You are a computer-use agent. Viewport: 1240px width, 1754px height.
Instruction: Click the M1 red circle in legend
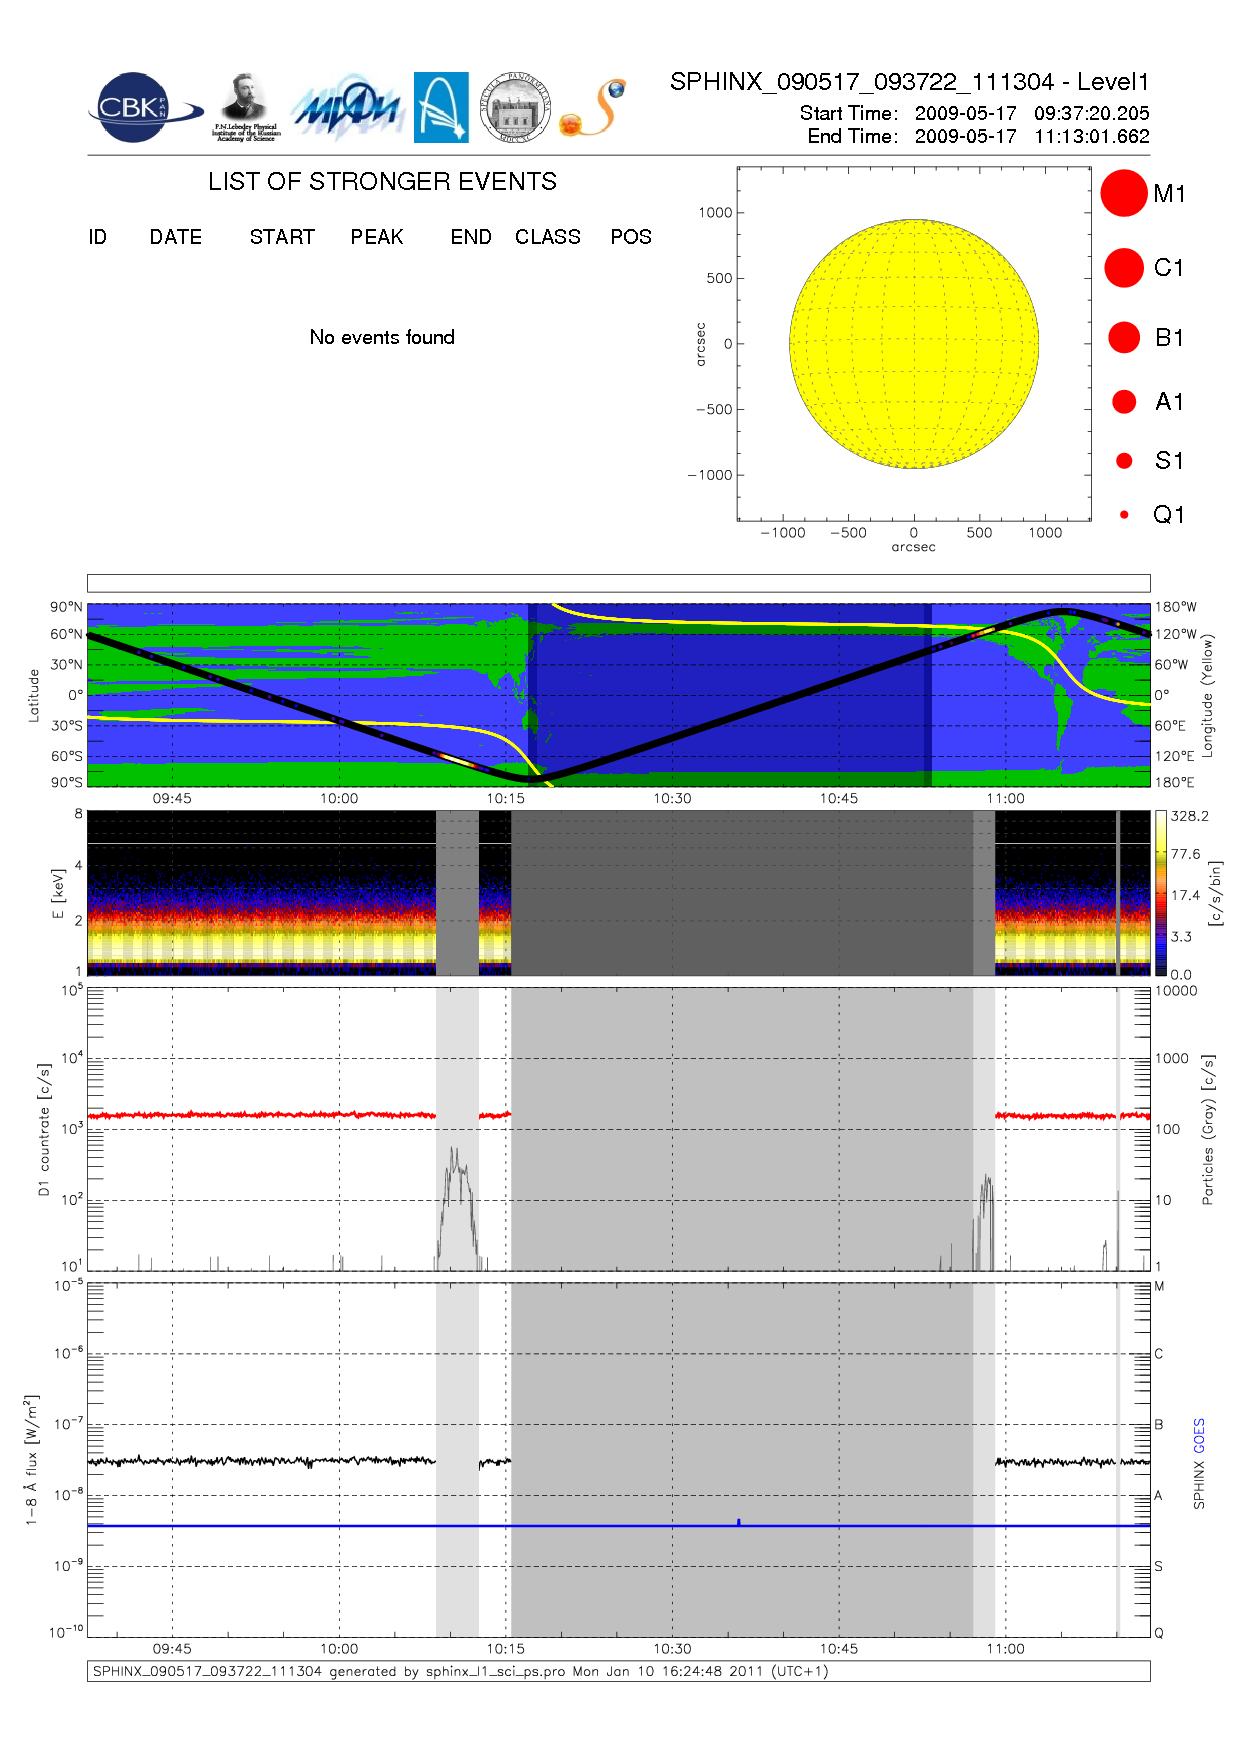1123,193
